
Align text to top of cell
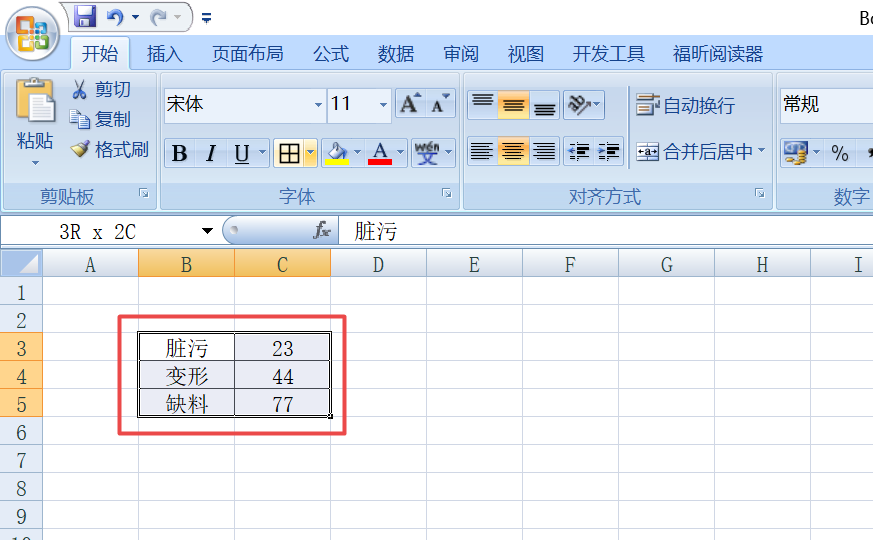click(x=482, y=105)
